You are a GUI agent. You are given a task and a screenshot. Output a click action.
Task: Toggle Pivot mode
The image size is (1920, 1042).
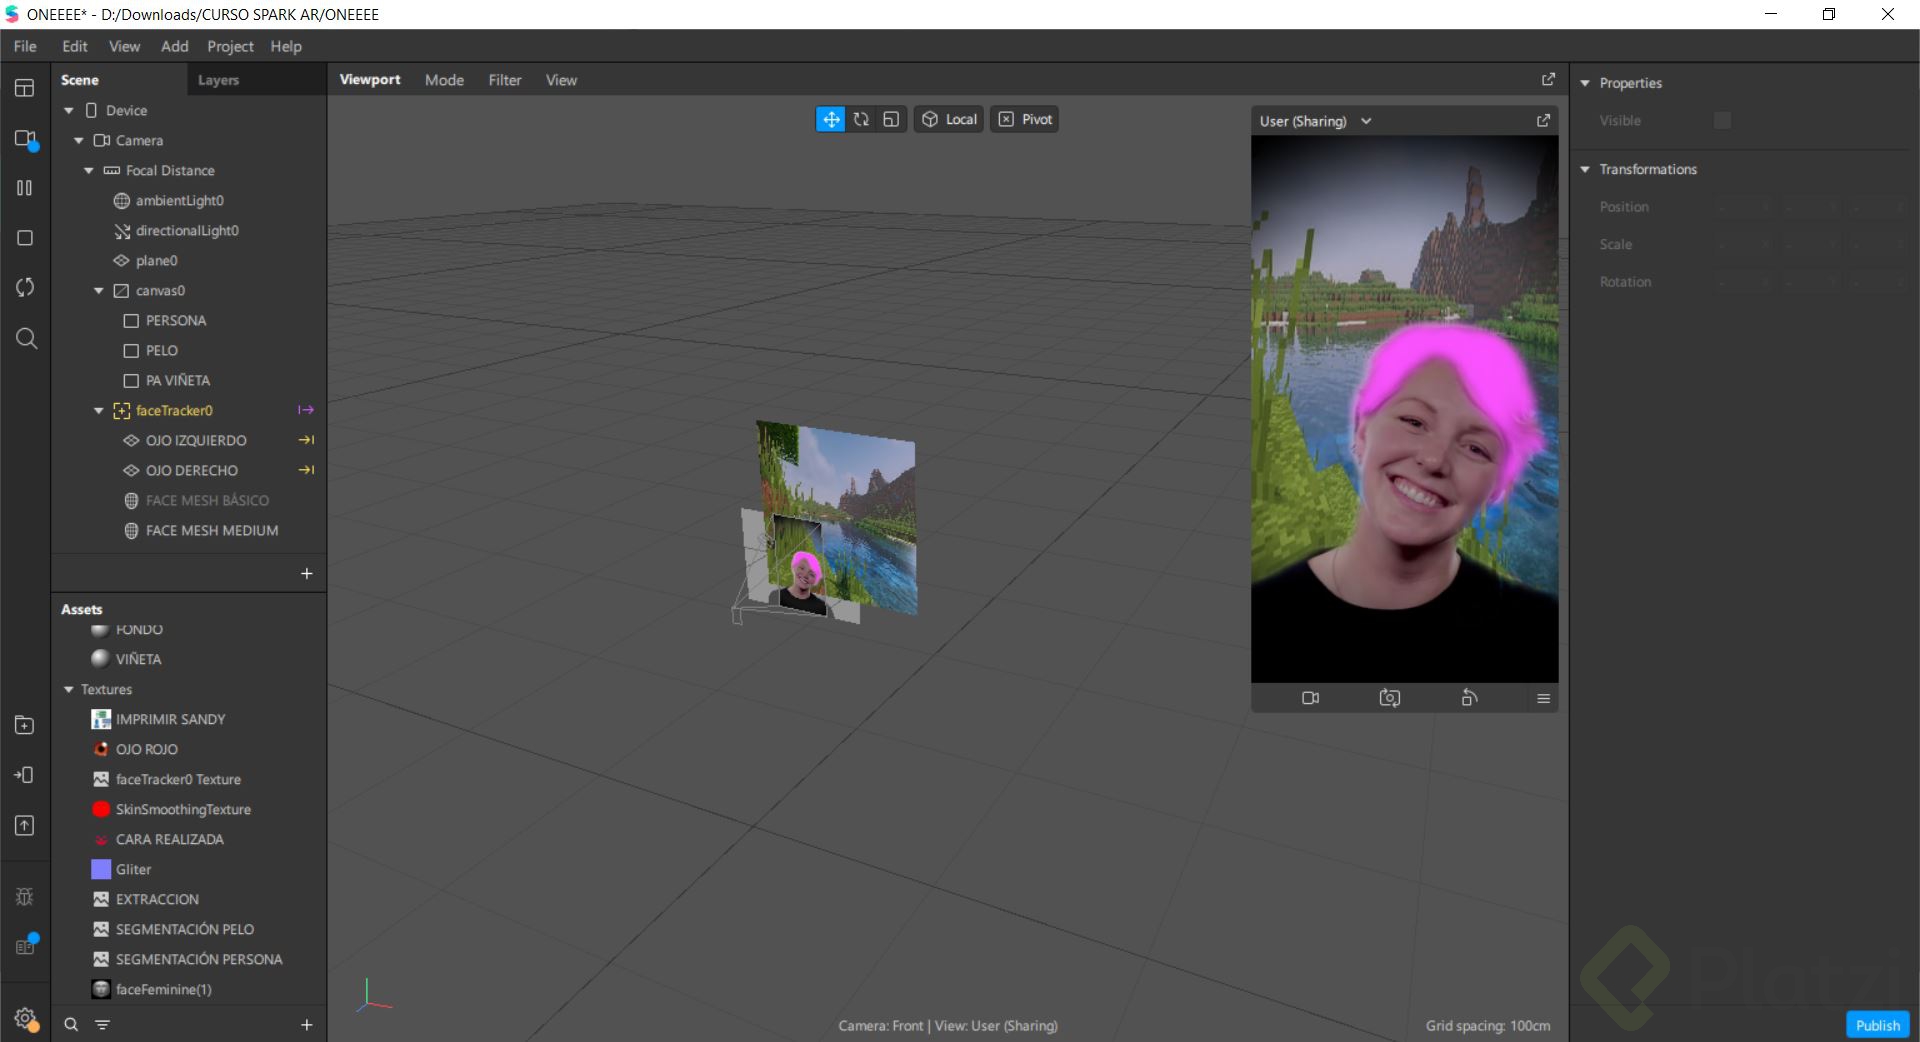tap(1025, 119)
